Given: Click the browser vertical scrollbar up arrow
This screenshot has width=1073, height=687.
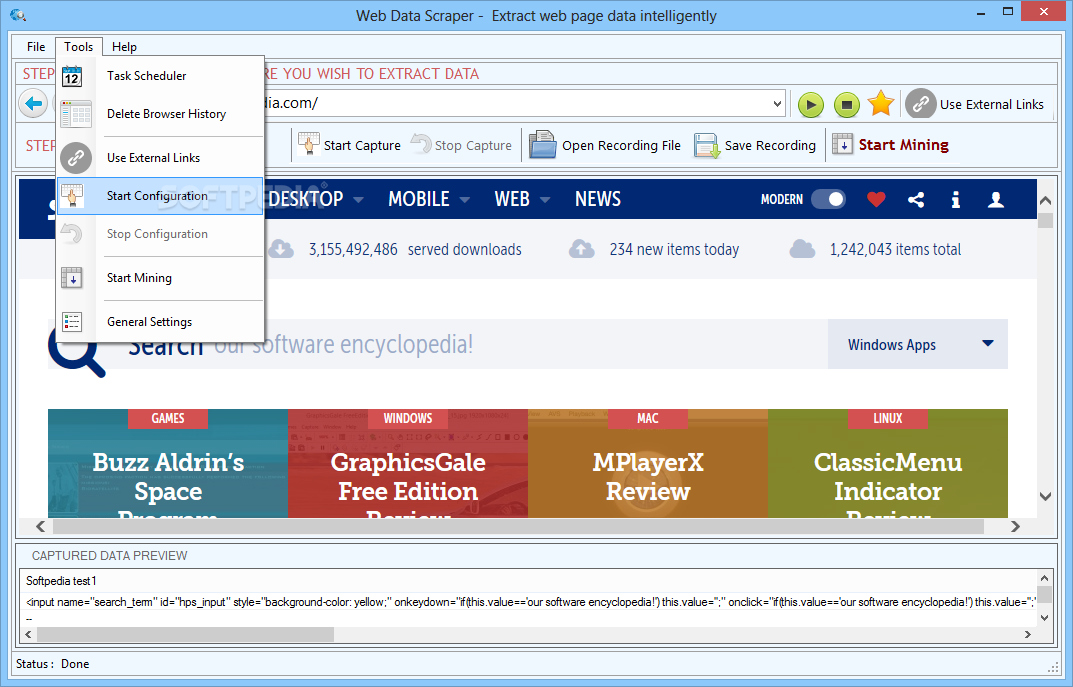Looking at the screenshot, I should click(x=1045, y=200).
